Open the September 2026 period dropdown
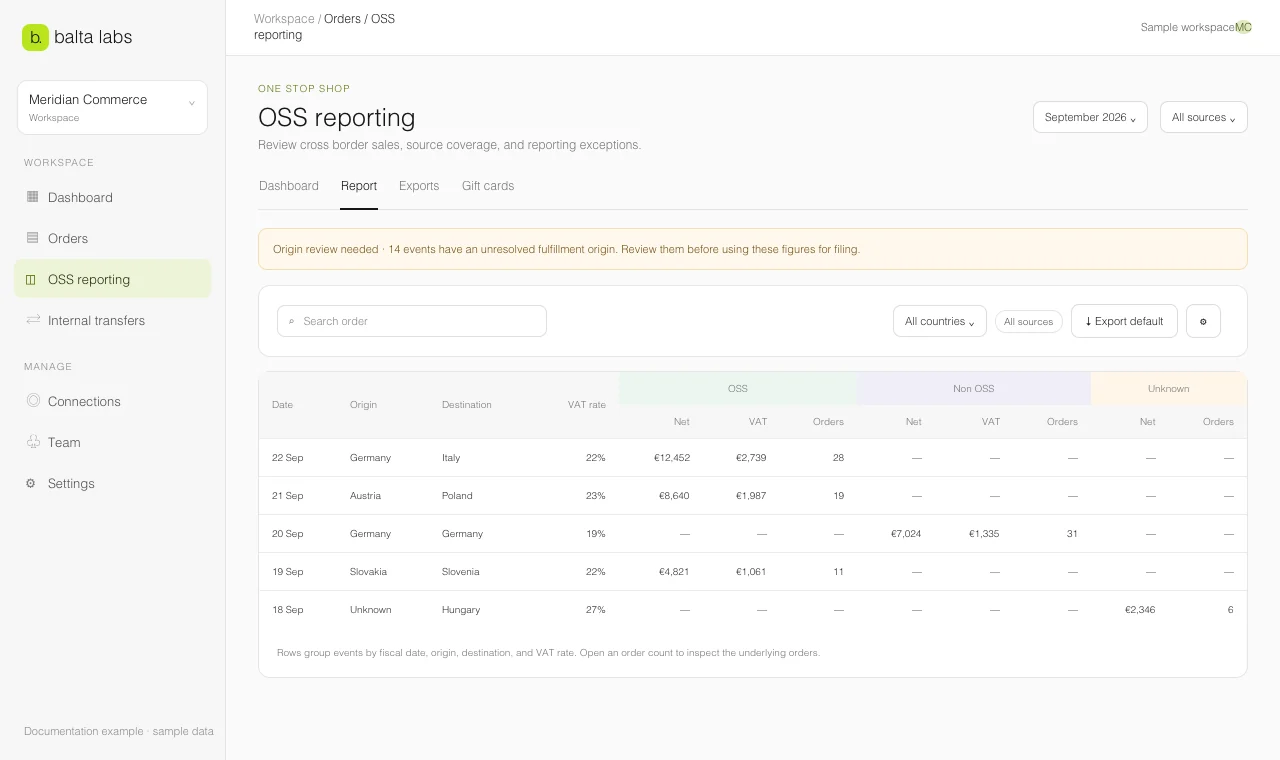The height and width of the screenshot is (760, 1280). [1090, 117]
